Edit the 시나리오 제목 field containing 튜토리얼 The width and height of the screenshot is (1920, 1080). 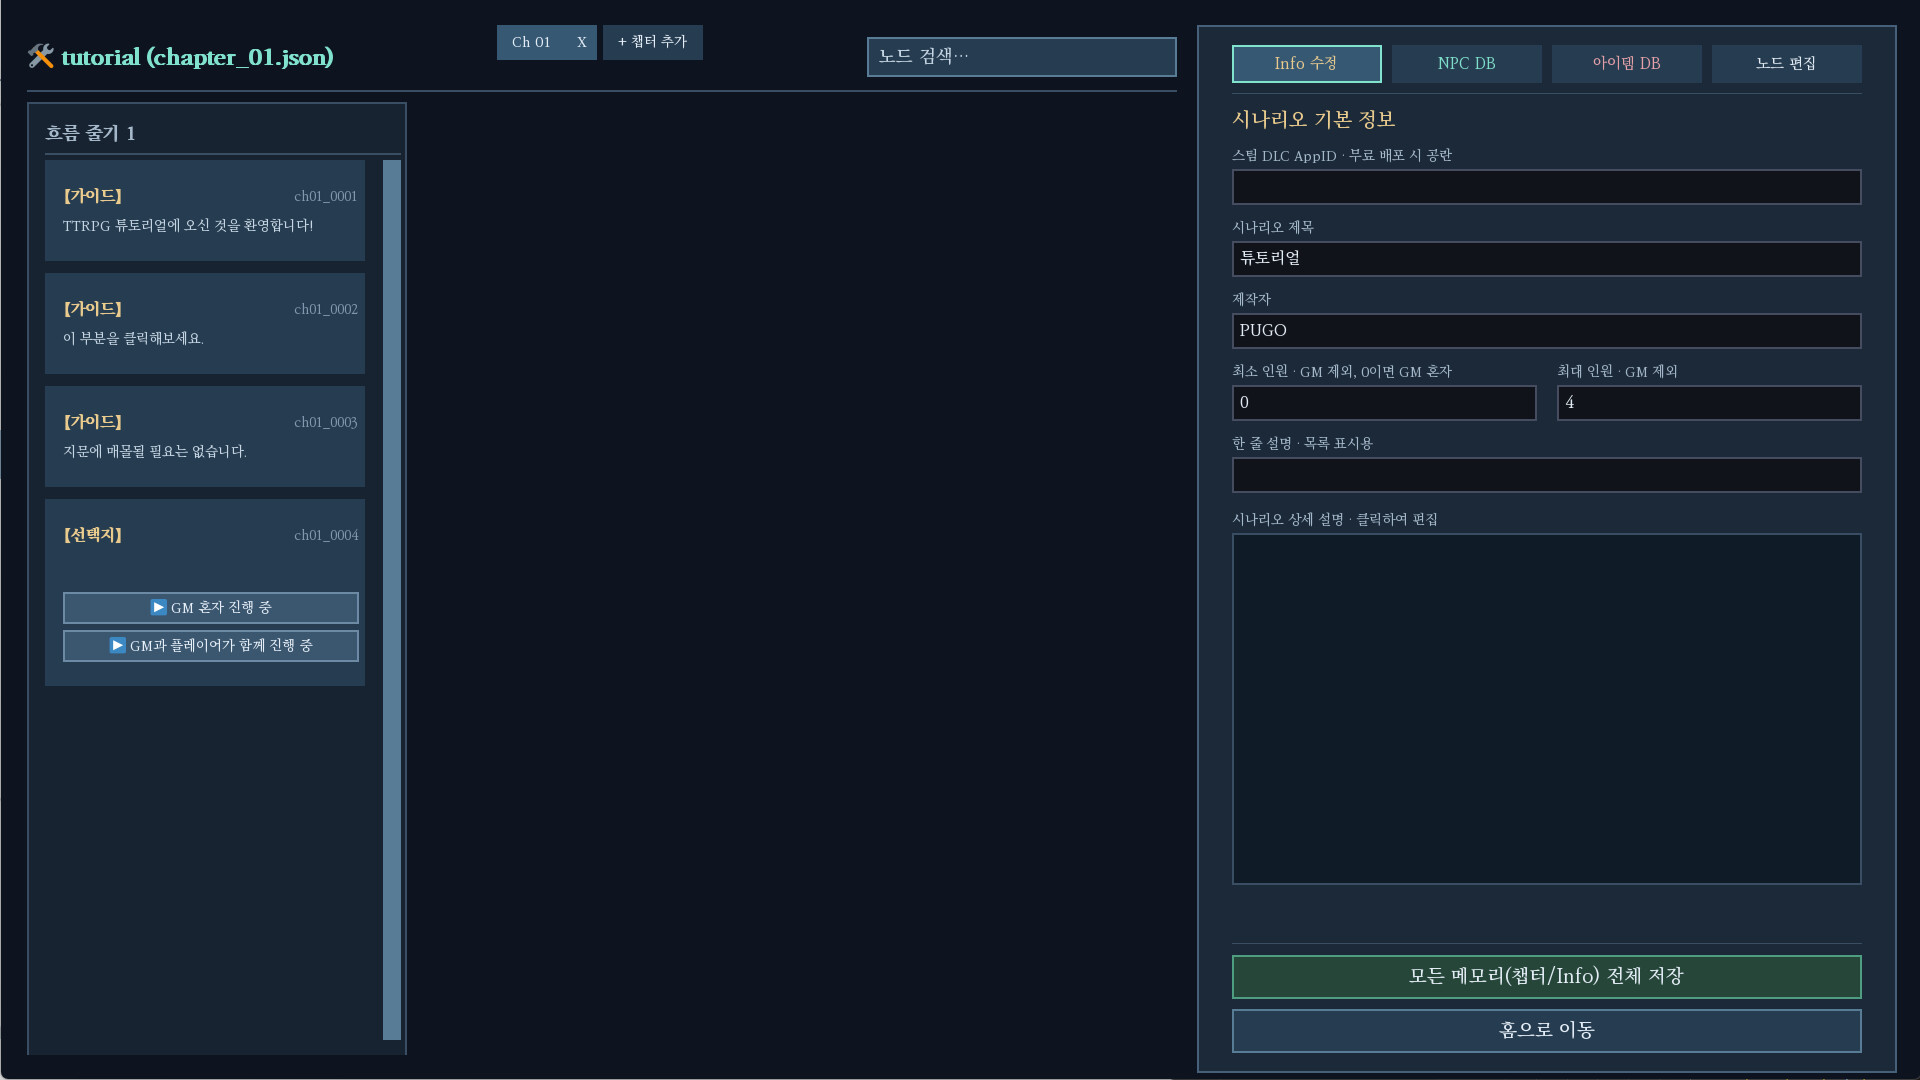pos(1546,259)
